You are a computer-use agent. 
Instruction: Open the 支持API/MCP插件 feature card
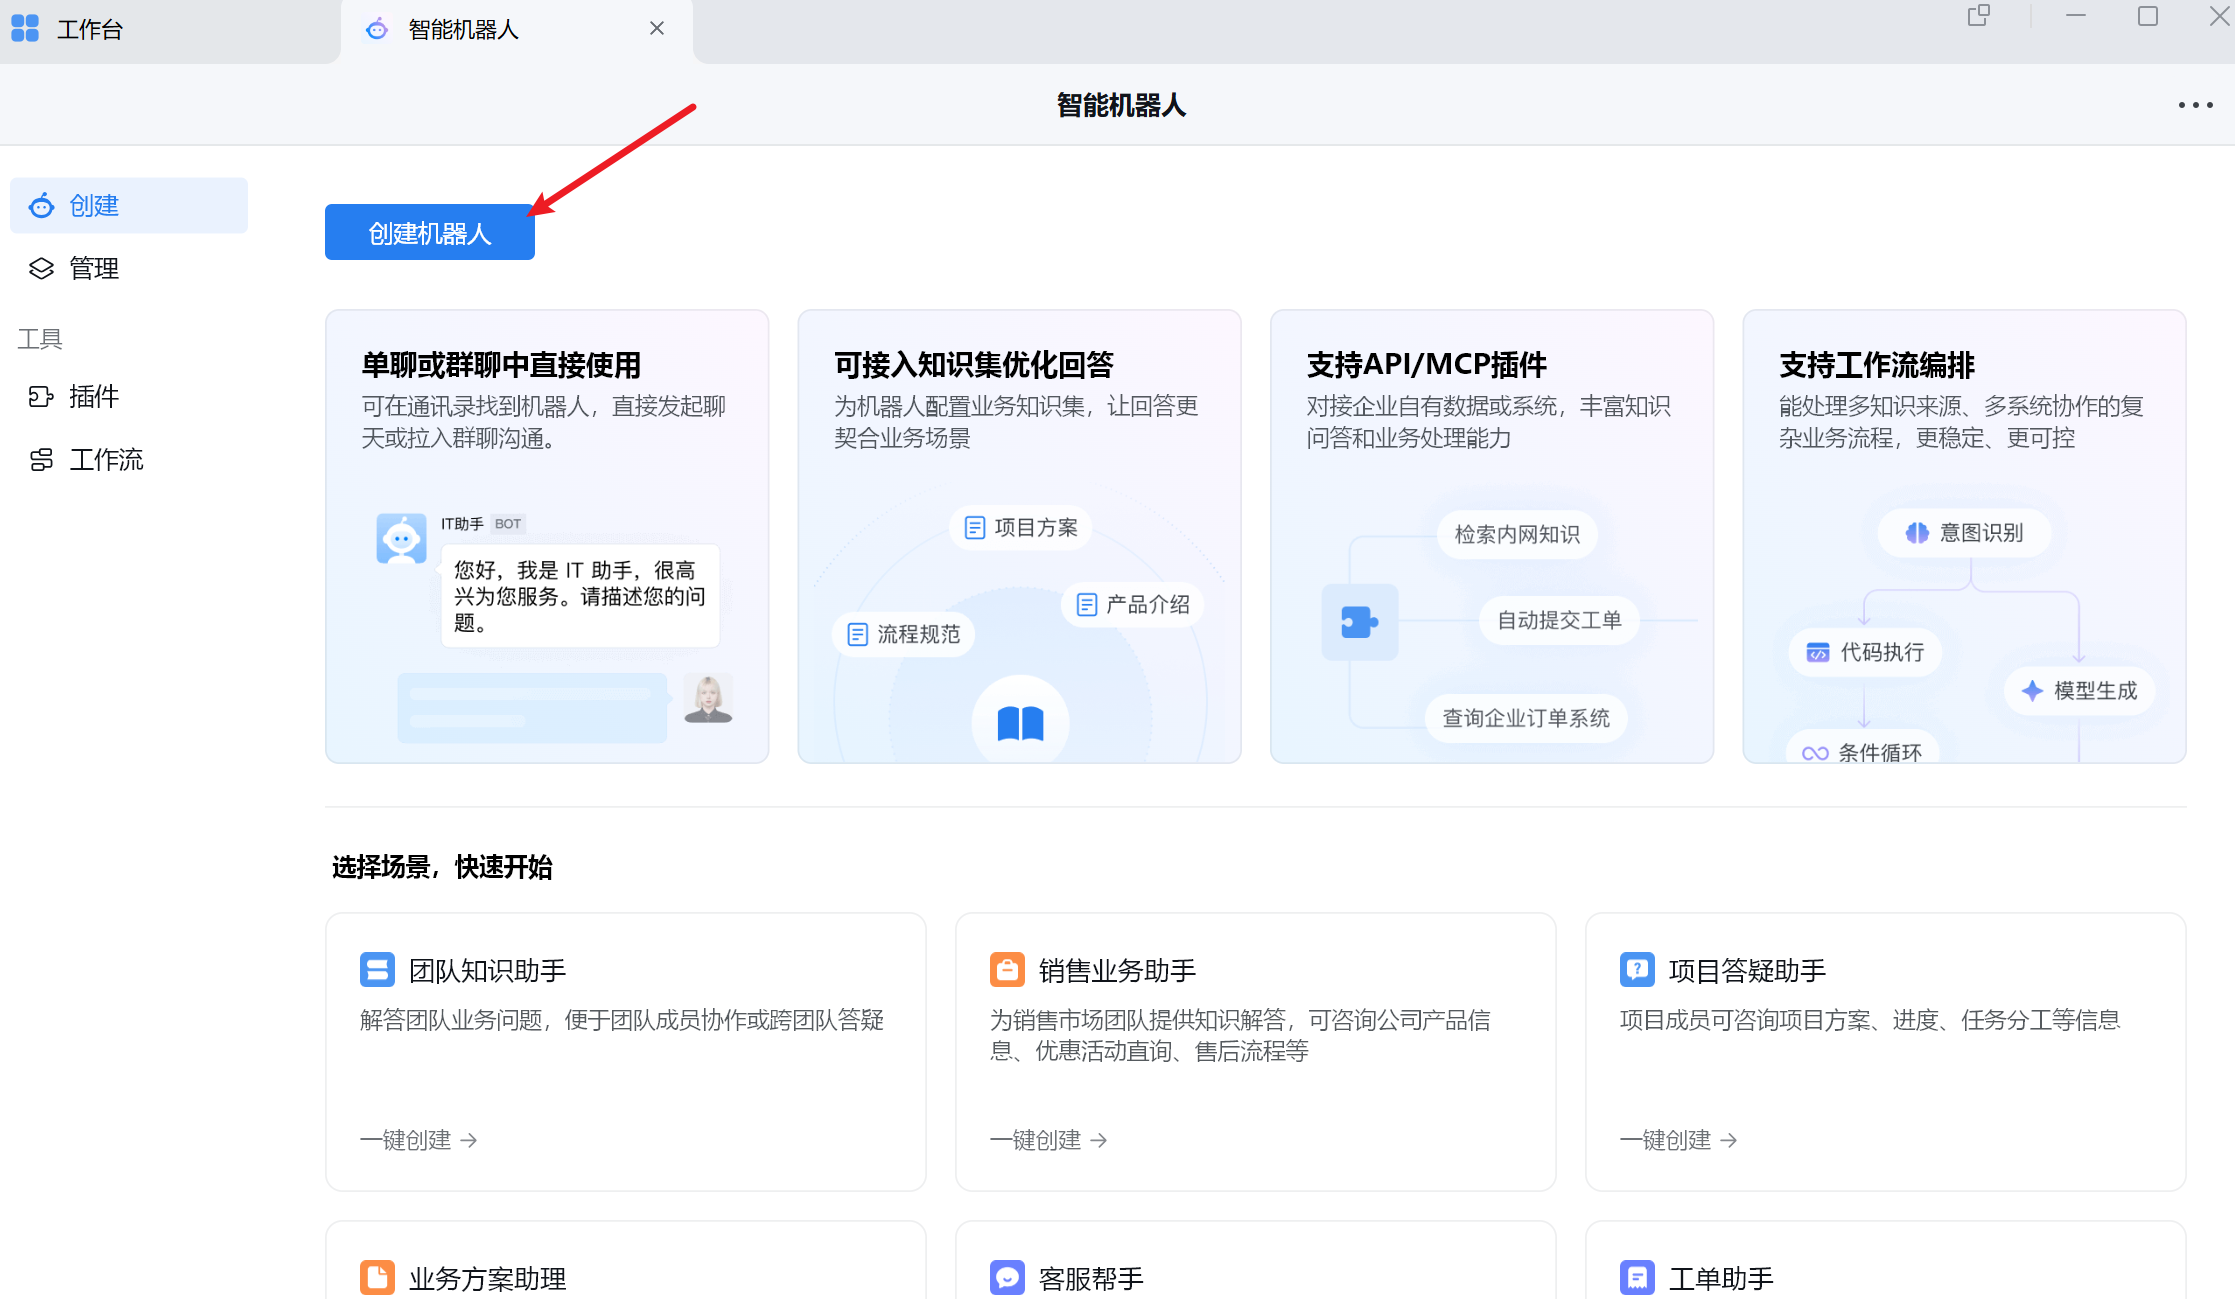point(1491,536)
